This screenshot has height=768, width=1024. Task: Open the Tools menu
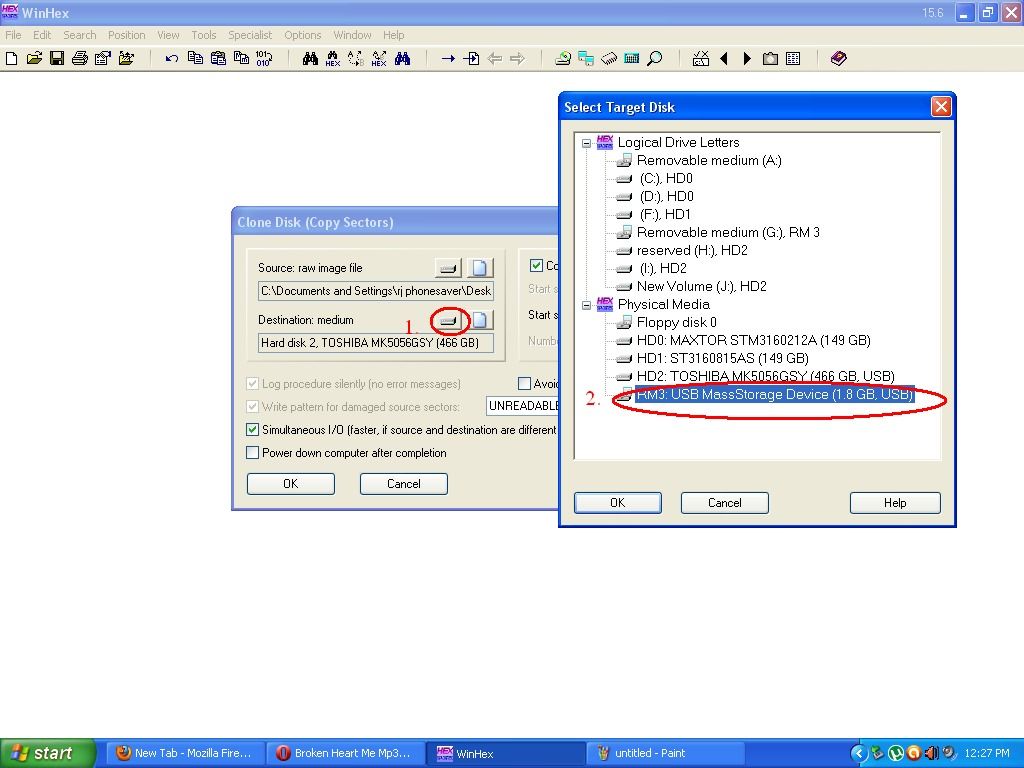204,35
